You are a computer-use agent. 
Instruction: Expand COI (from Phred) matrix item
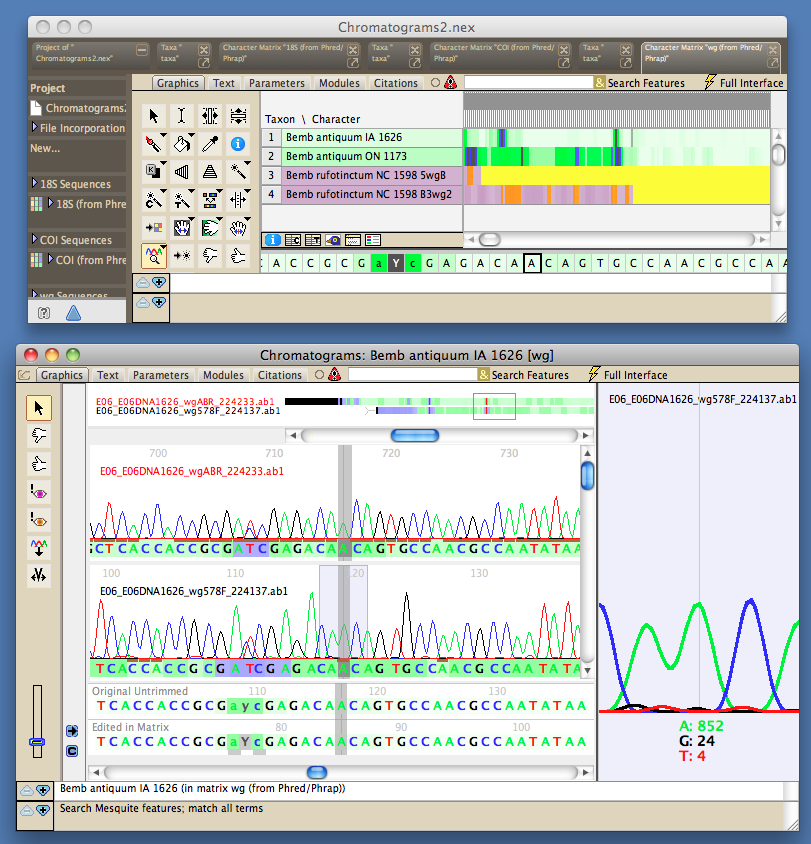[51, 259]
